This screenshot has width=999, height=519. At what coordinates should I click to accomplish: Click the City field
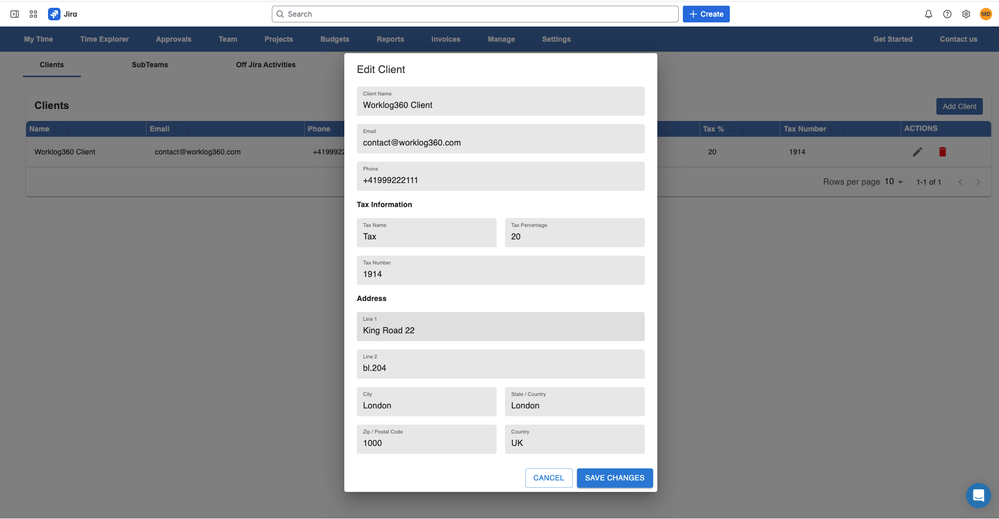[x=426, y=402]
